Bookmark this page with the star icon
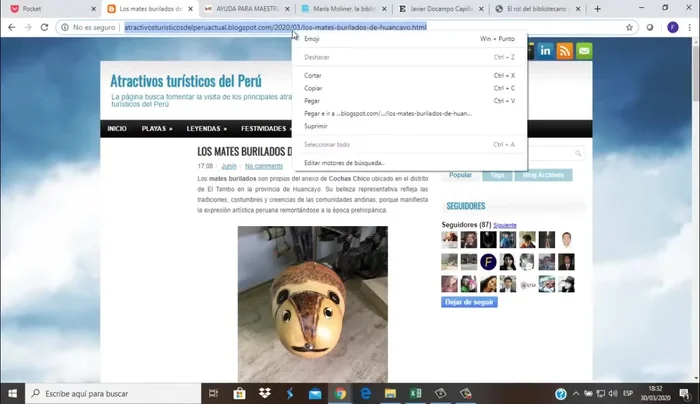This screenshot has height=404, width=700. (x=629, y=27)
